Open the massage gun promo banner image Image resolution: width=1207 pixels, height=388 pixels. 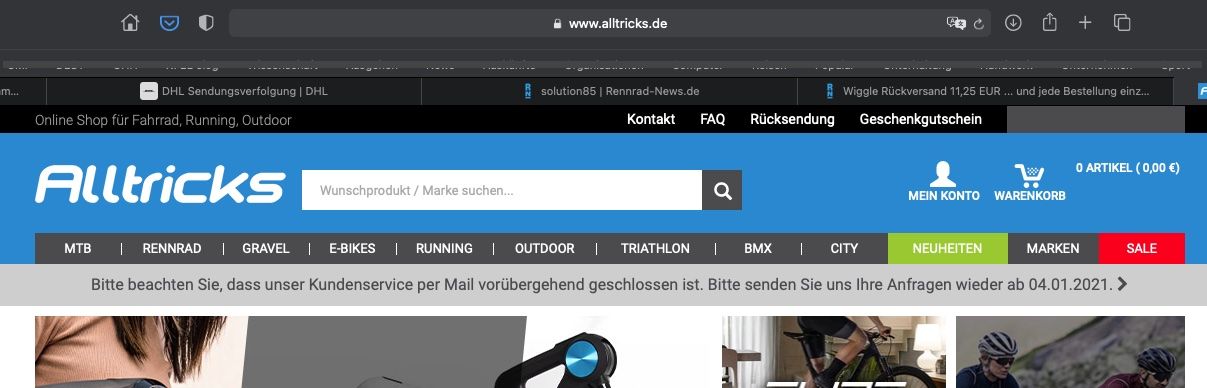pos(372,352)
